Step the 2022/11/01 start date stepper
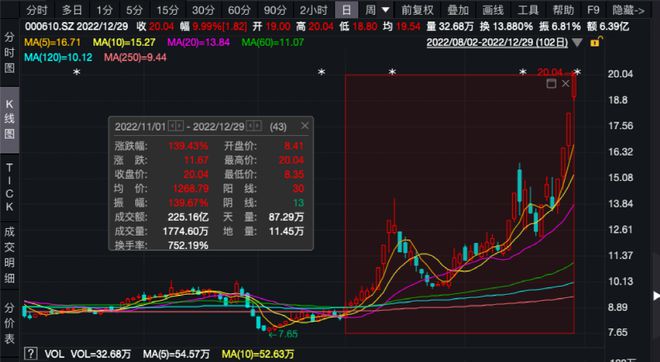 [176, 126]
